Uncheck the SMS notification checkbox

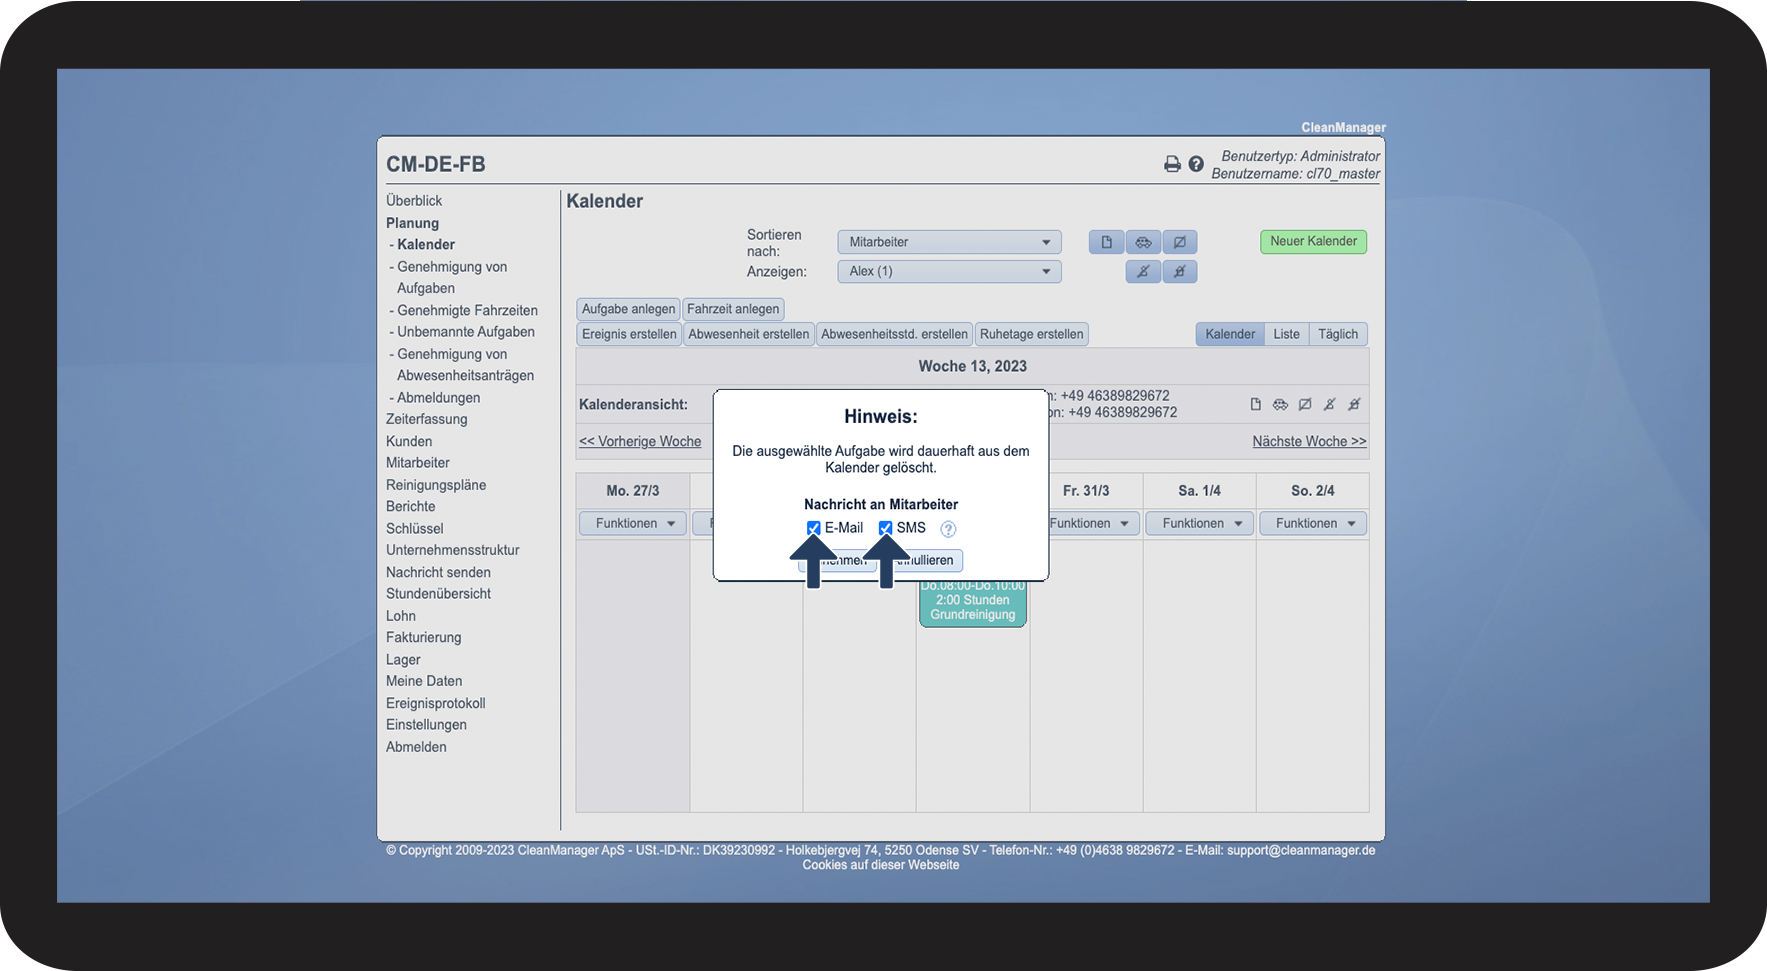tap(886, 528)
